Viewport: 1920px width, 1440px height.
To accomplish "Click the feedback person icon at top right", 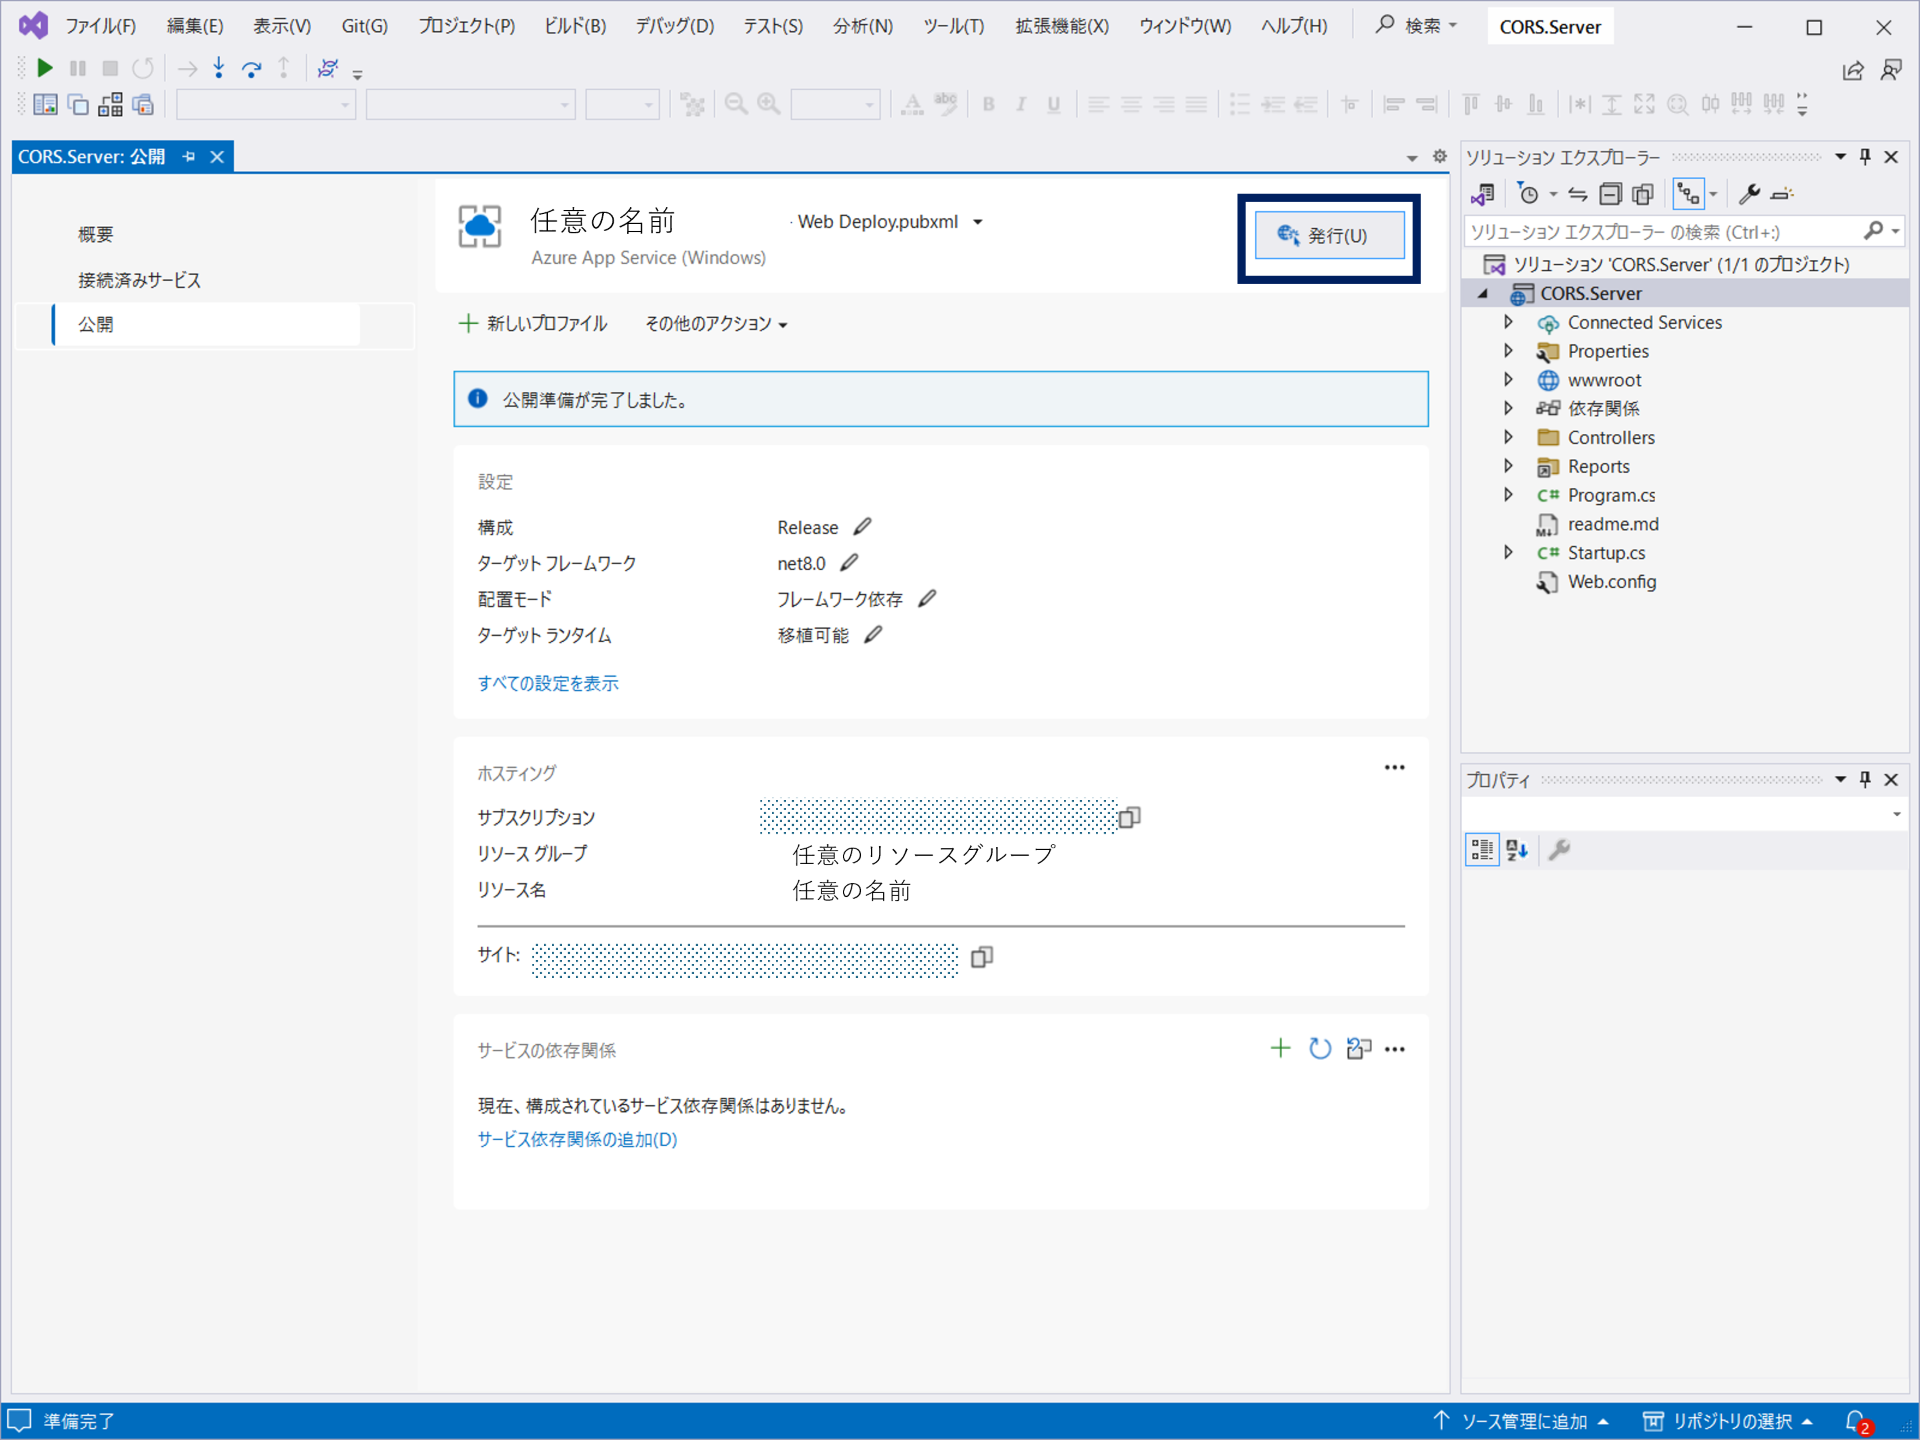I will coord(1891,70).
